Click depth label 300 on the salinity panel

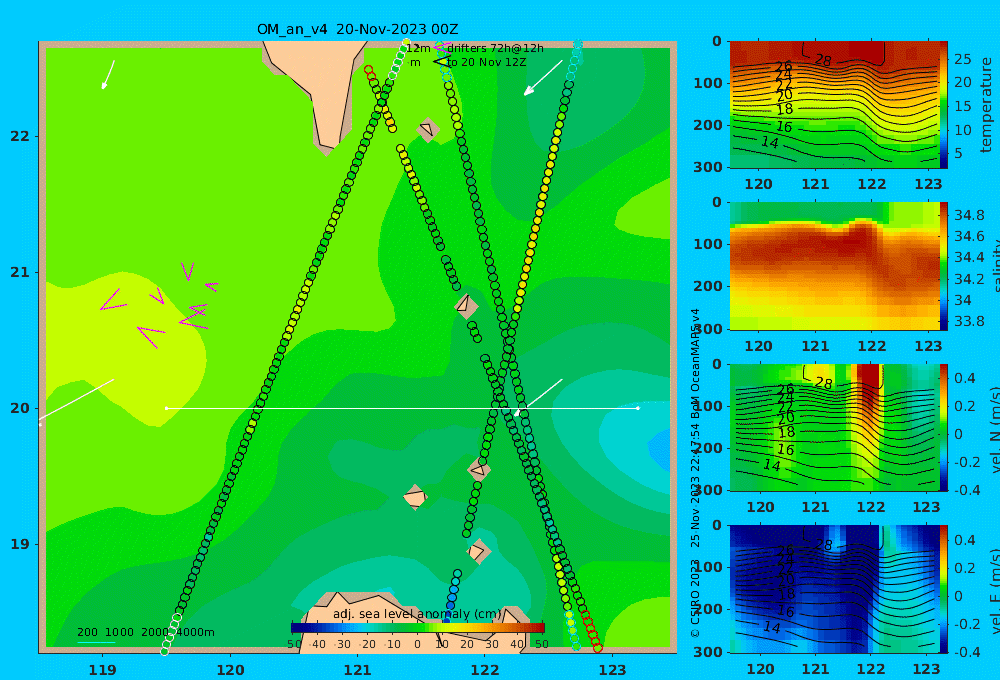point(707,328)
